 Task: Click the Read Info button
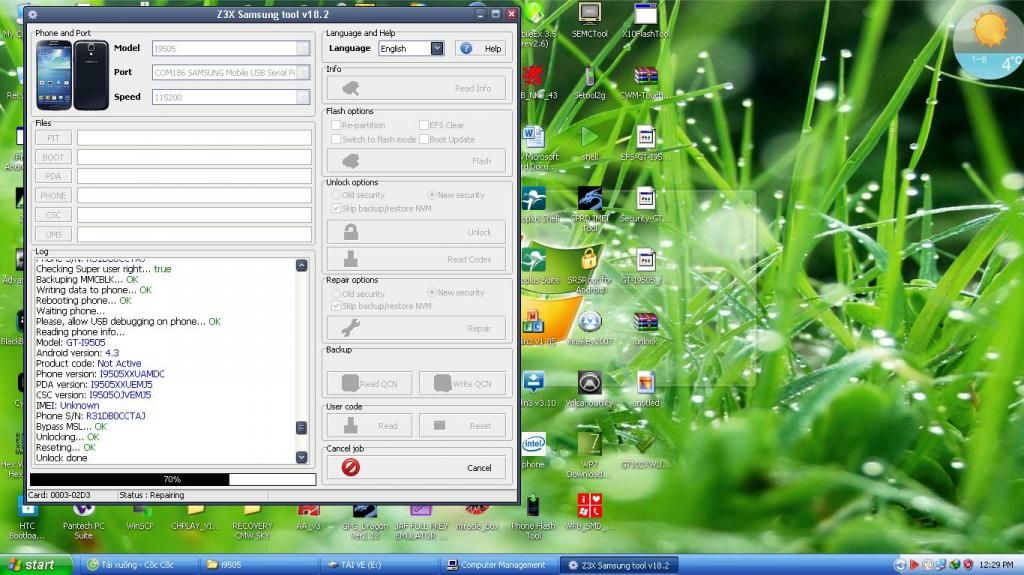(416, 88)
